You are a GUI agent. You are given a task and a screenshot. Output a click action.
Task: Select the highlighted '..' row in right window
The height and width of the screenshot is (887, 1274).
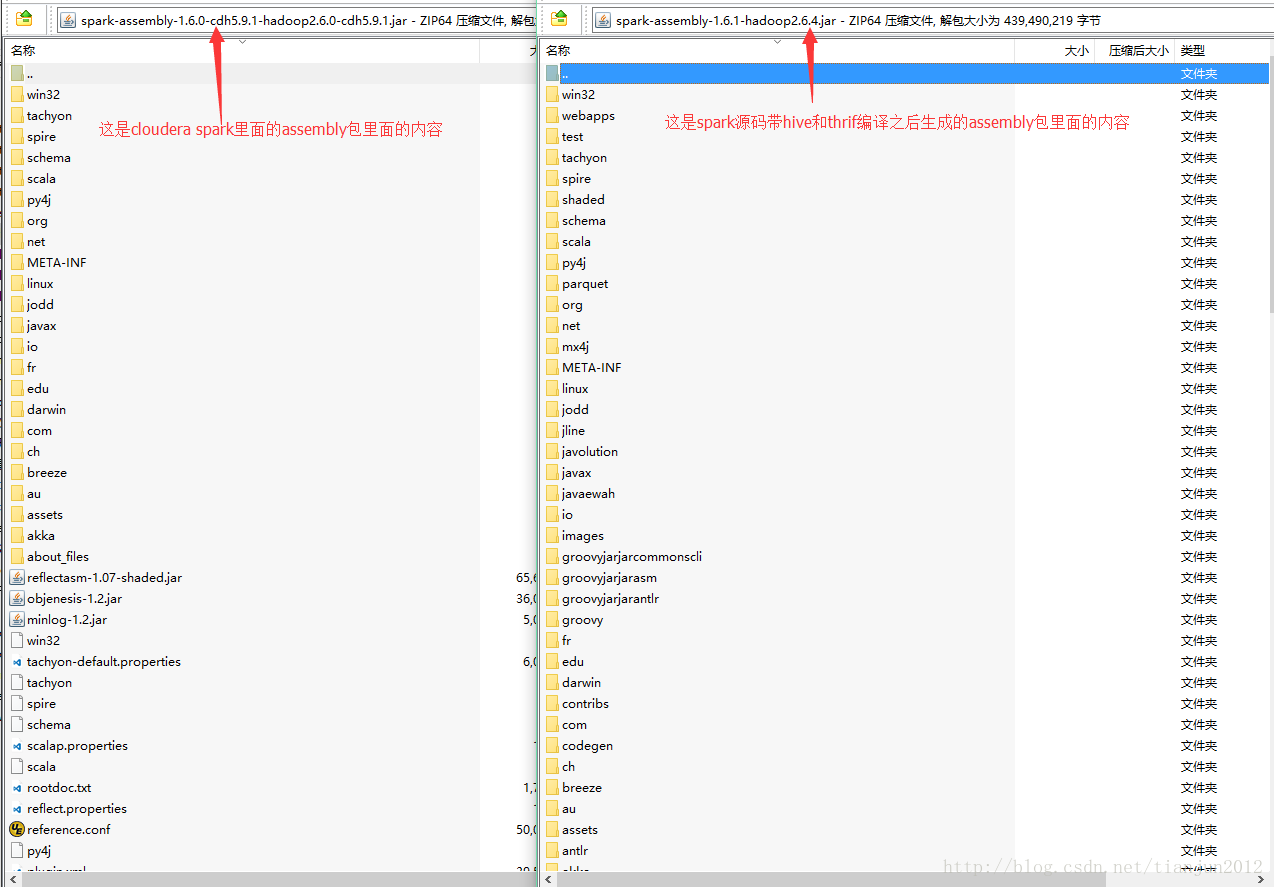tap(905, 73)
